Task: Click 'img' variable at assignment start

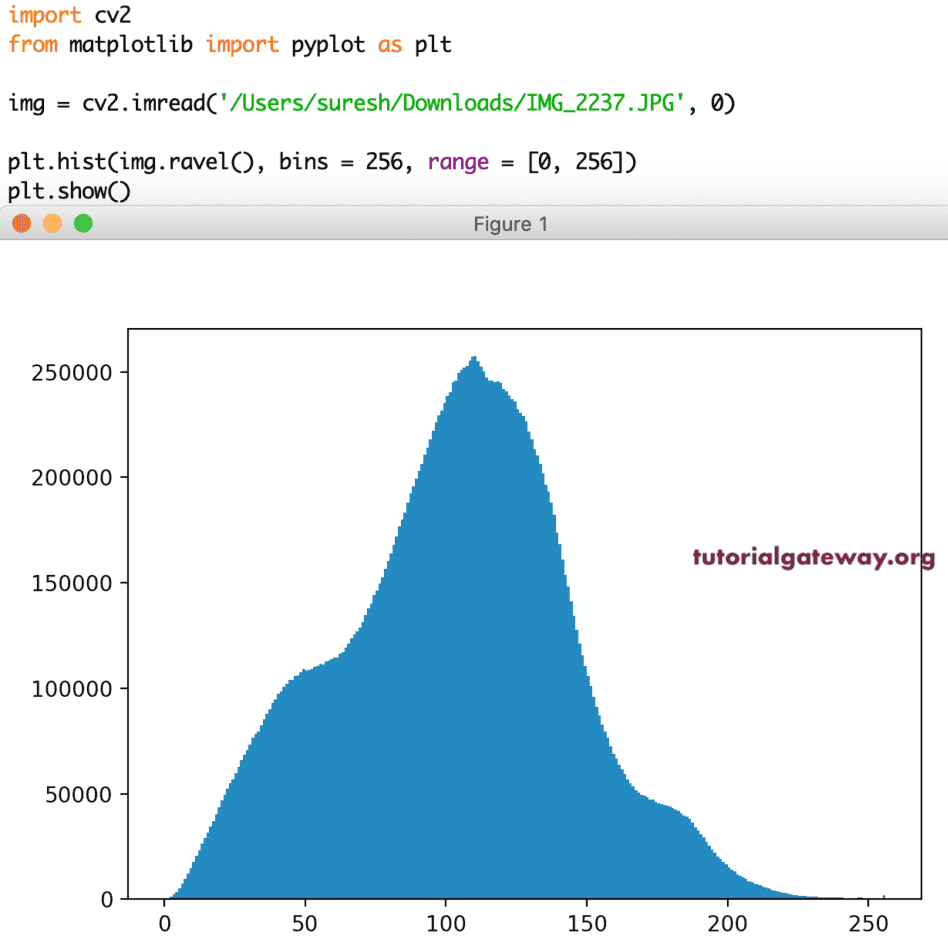Action: point(27,103)
